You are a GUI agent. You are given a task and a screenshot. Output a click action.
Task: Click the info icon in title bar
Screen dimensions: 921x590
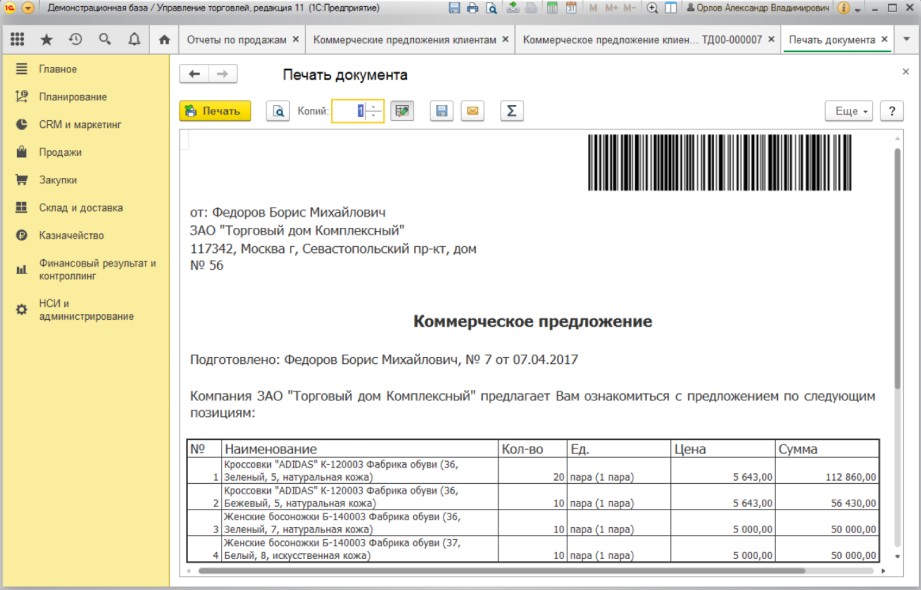[x=843, y=8]
